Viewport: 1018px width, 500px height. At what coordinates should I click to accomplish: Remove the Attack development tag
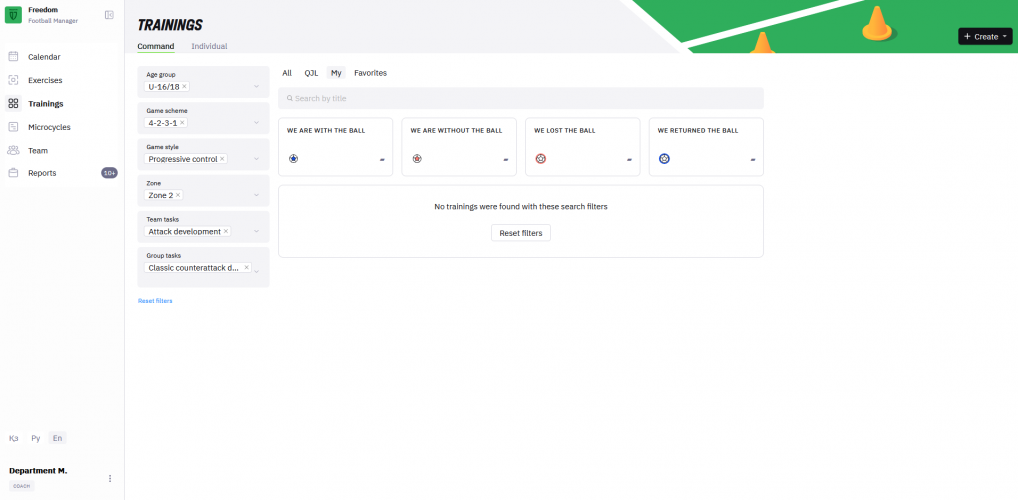click(x=226, y=231)
